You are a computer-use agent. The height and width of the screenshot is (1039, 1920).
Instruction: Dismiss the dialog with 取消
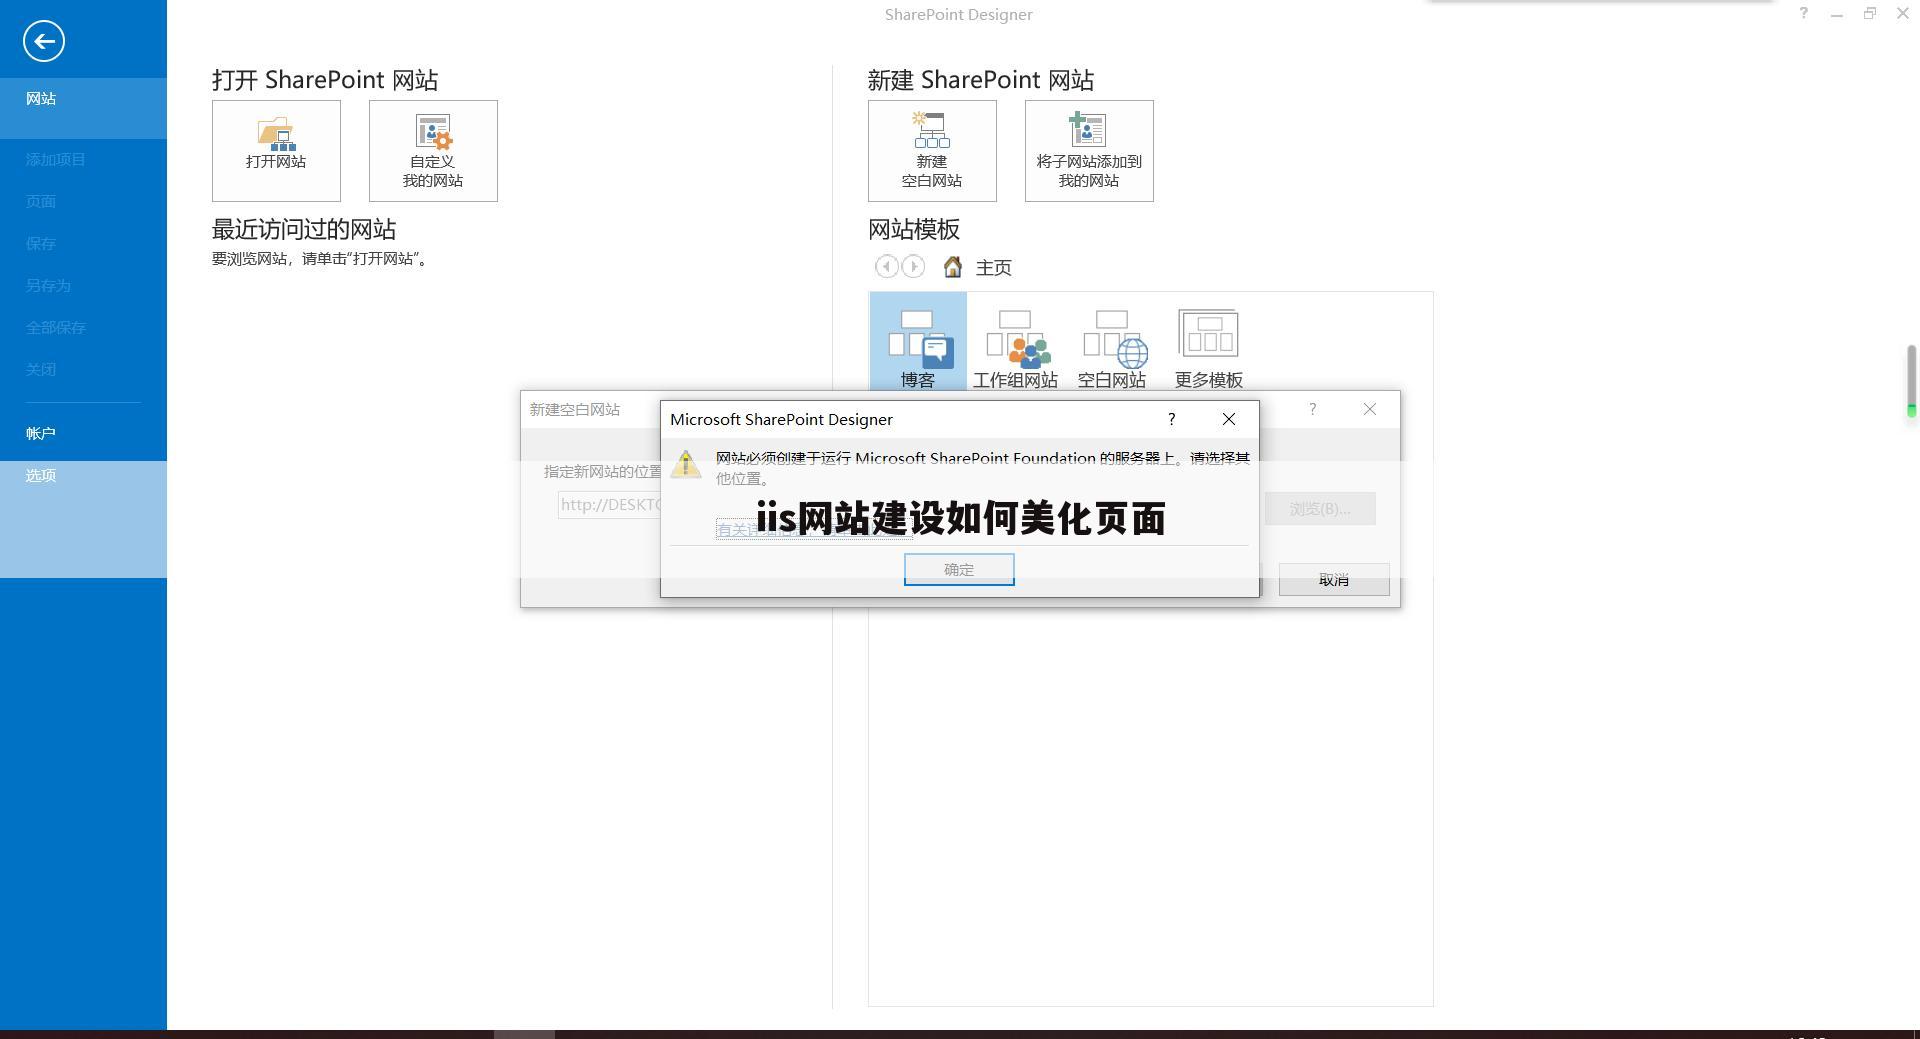tap(1334, 580)
